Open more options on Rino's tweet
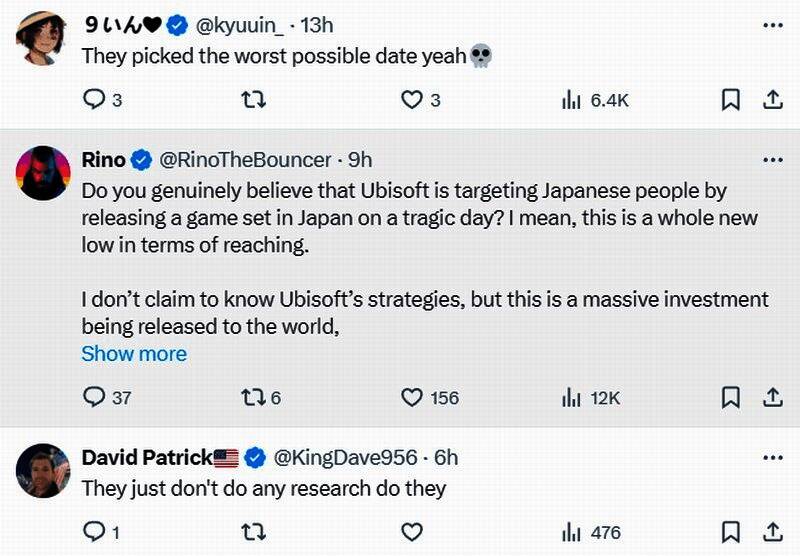The height and width of the screenshot is (556, 800). (772, 160)
